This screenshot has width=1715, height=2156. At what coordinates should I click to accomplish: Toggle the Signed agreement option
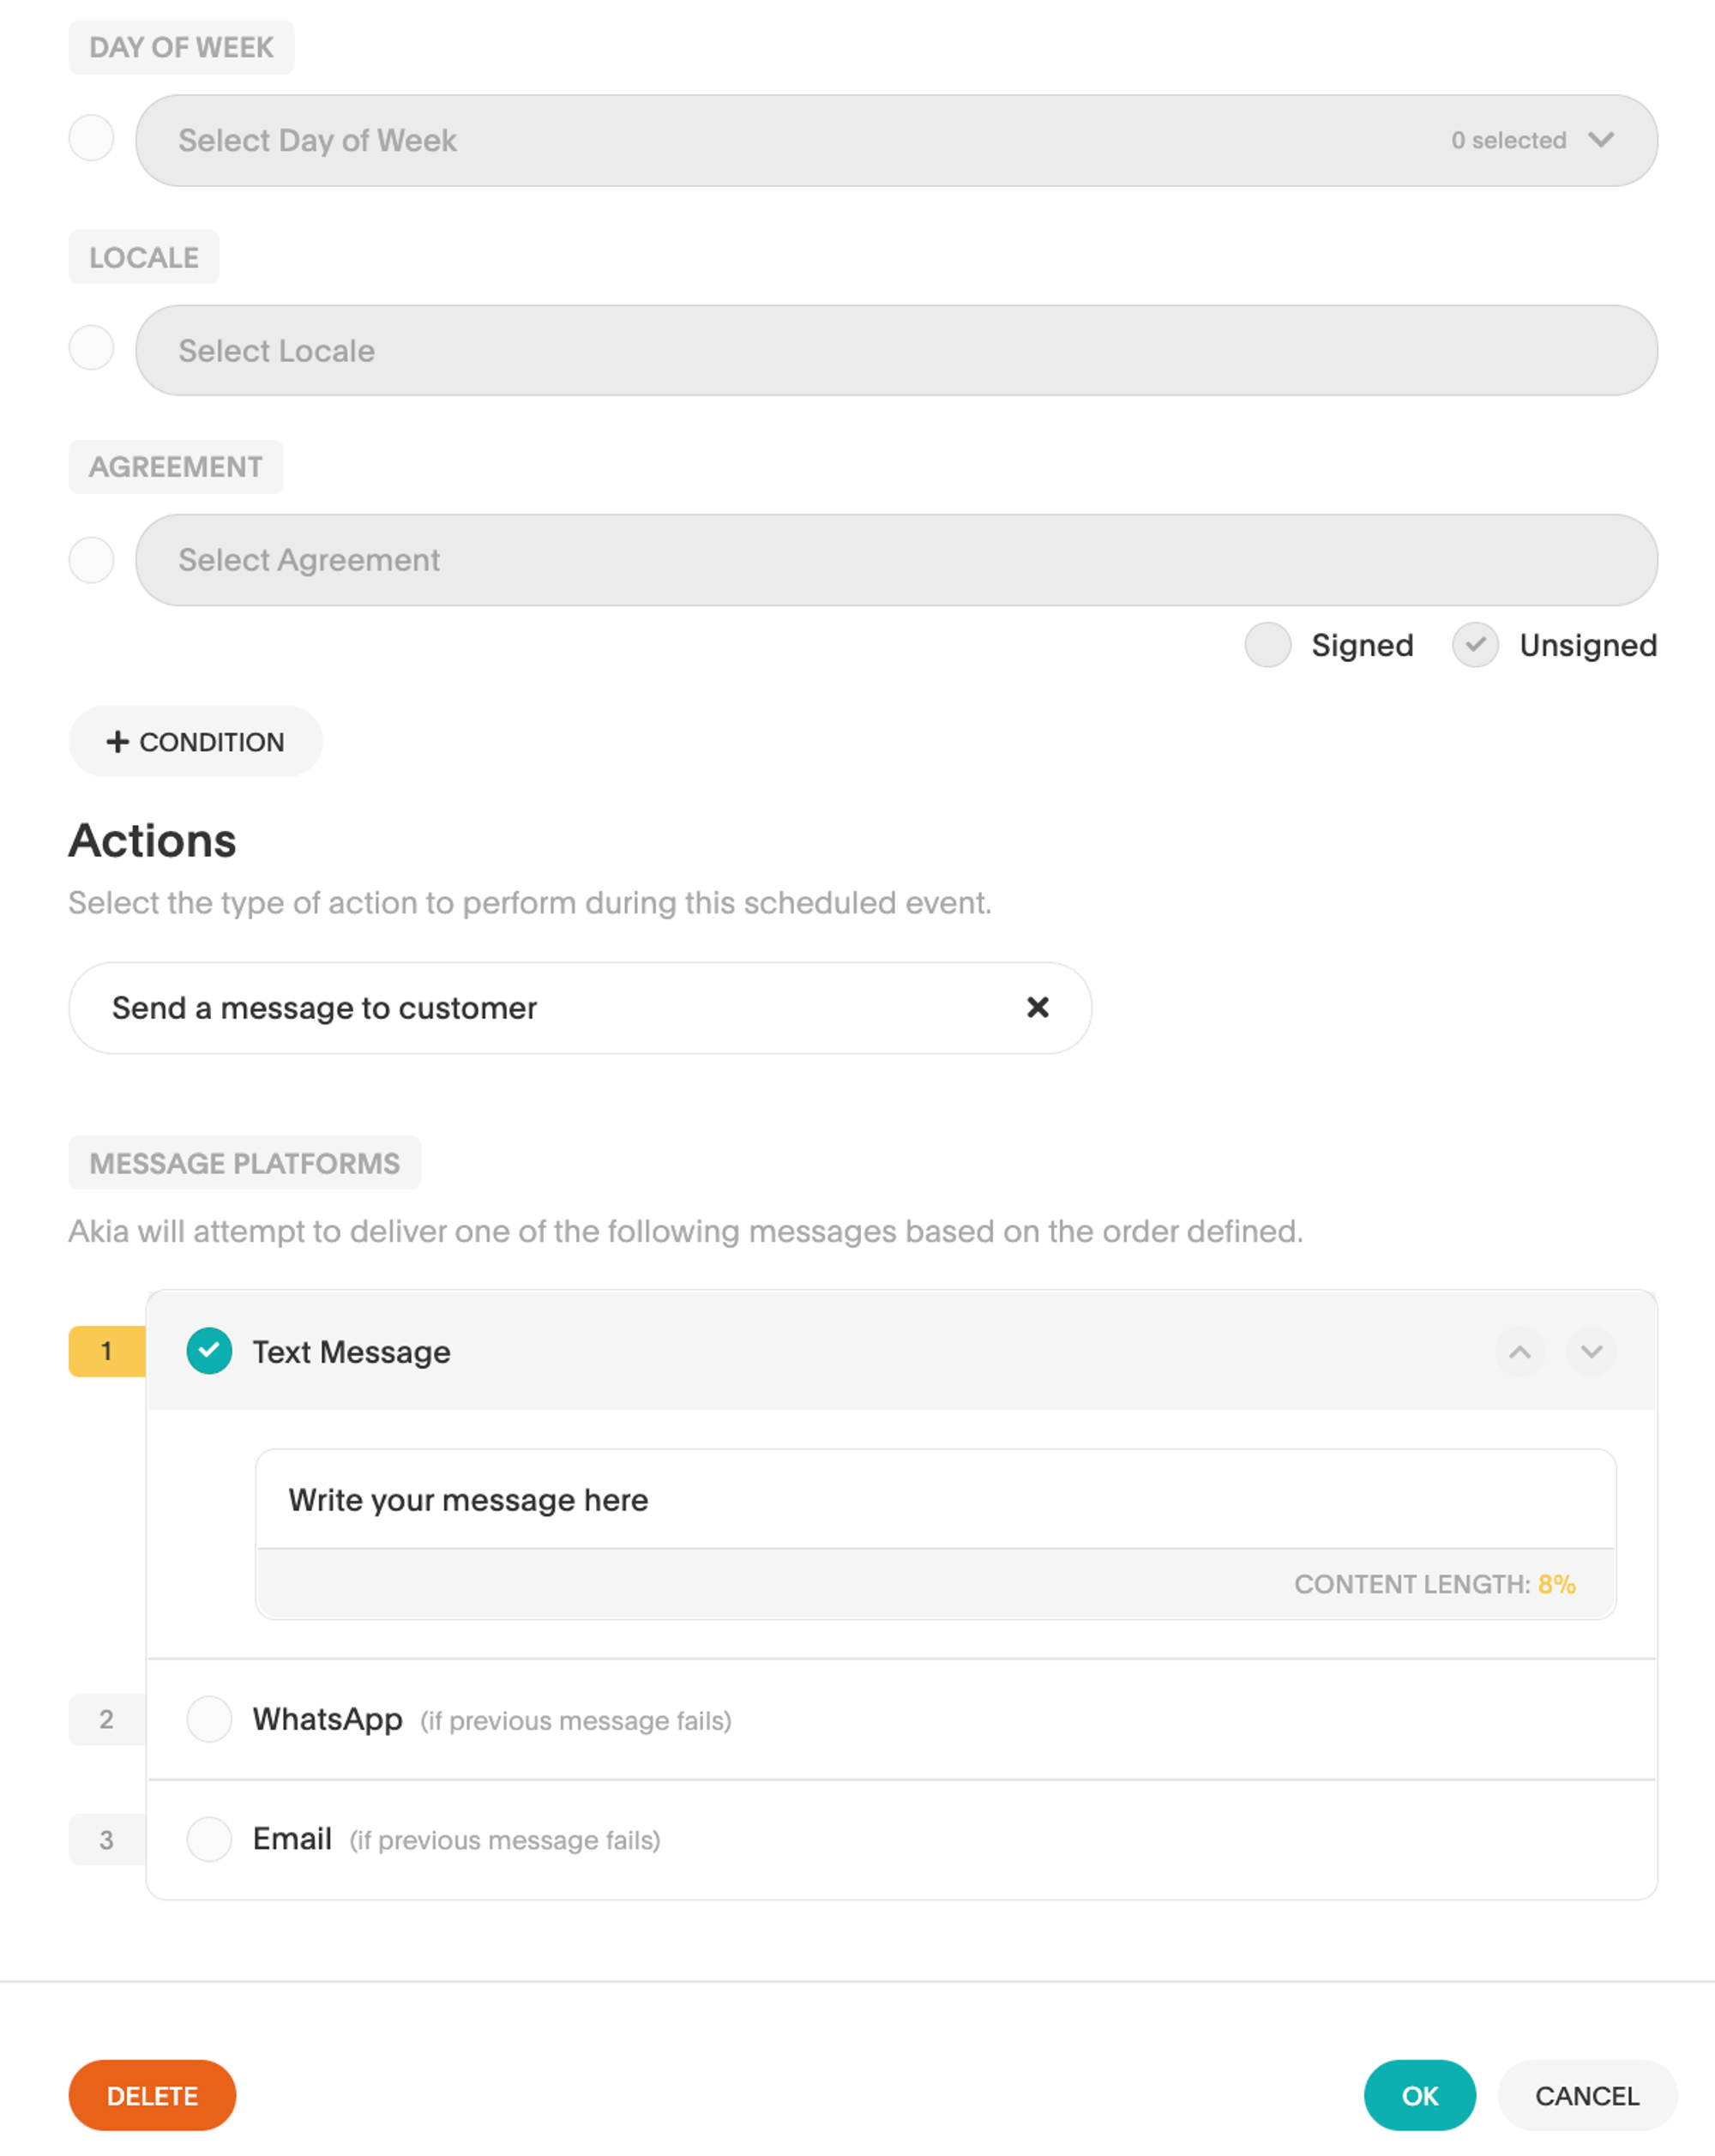1267,642
